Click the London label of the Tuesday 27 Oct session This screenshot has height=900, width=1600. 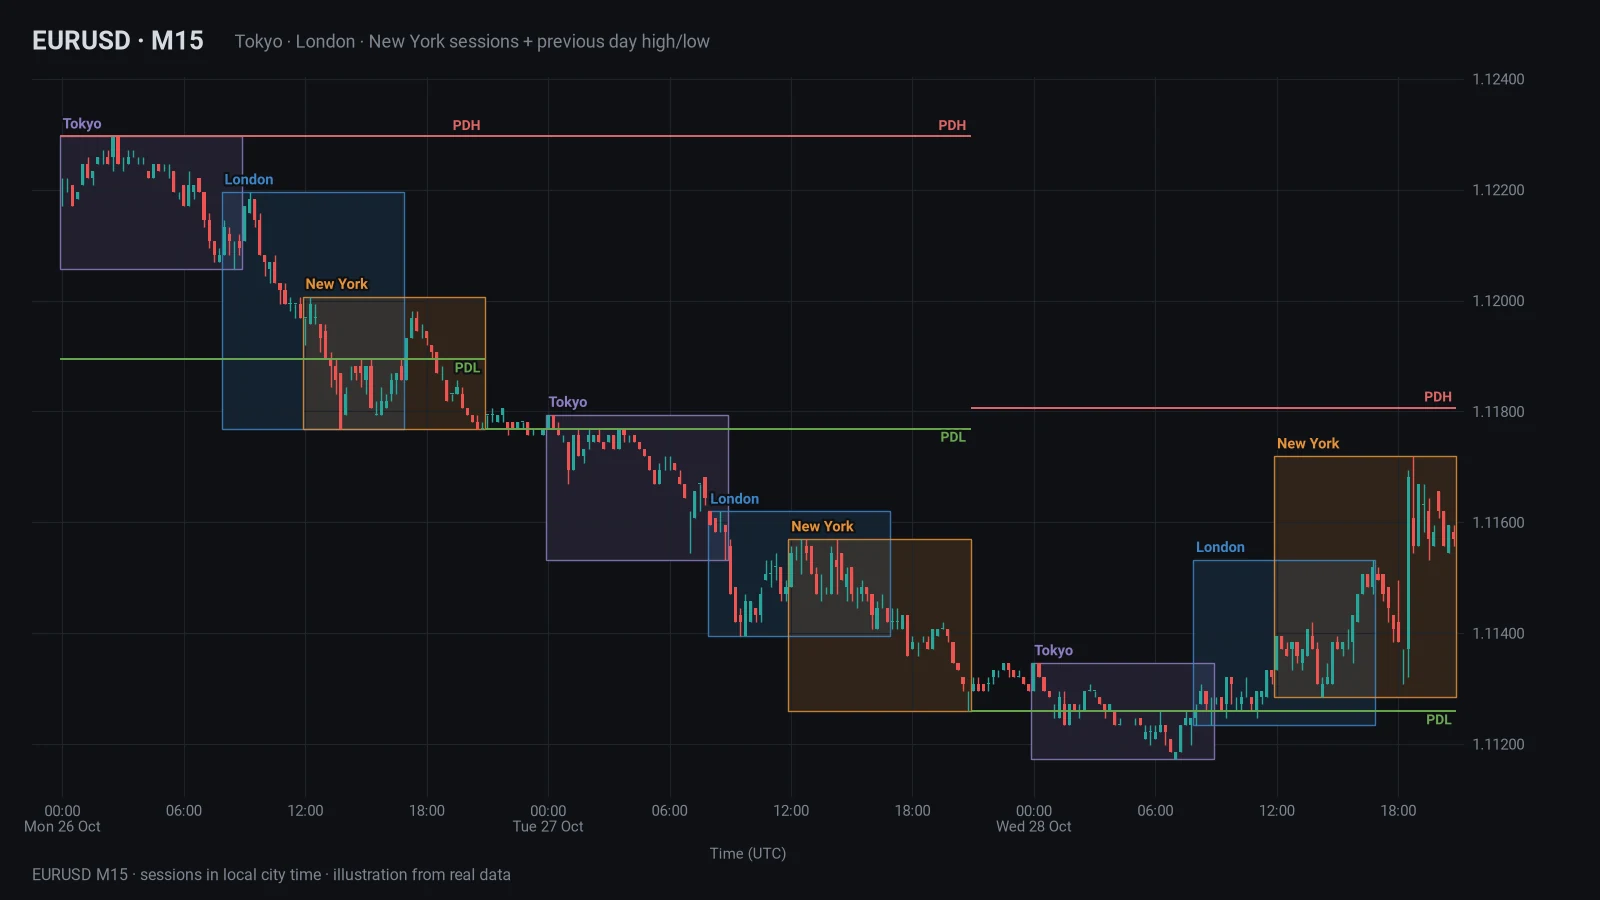pyautogui.click(x=735, y=499)
